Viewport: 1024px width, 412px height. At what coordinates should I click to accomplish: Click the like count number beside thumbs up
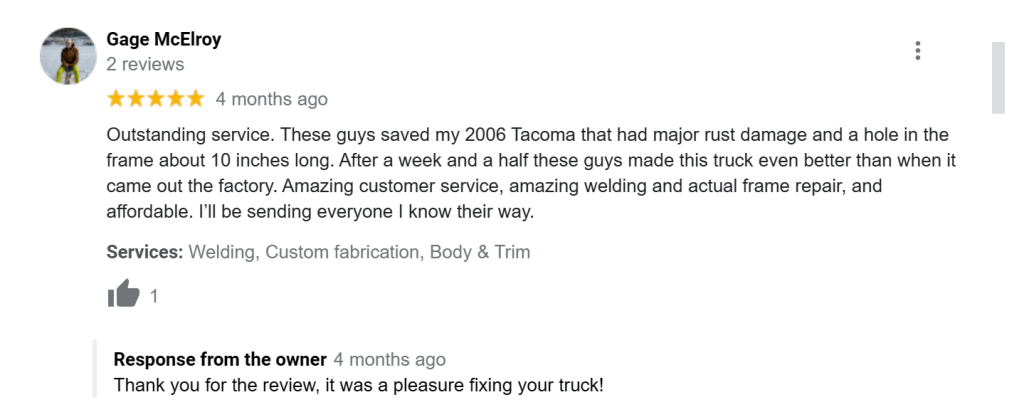[x=154, y=296]
